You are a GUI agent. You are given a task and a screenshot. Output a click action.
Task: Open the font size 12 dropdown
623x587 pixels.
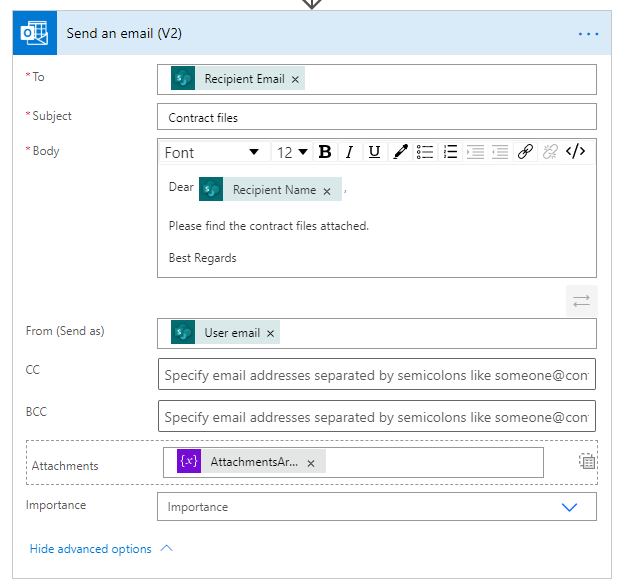coord(292,153)
